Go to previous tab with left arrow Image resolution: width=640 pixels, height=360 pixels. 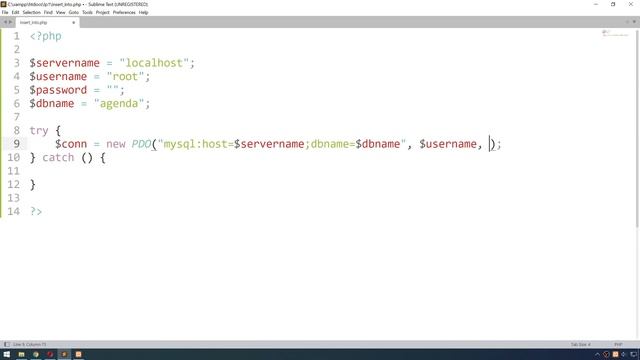click(5, 22)
